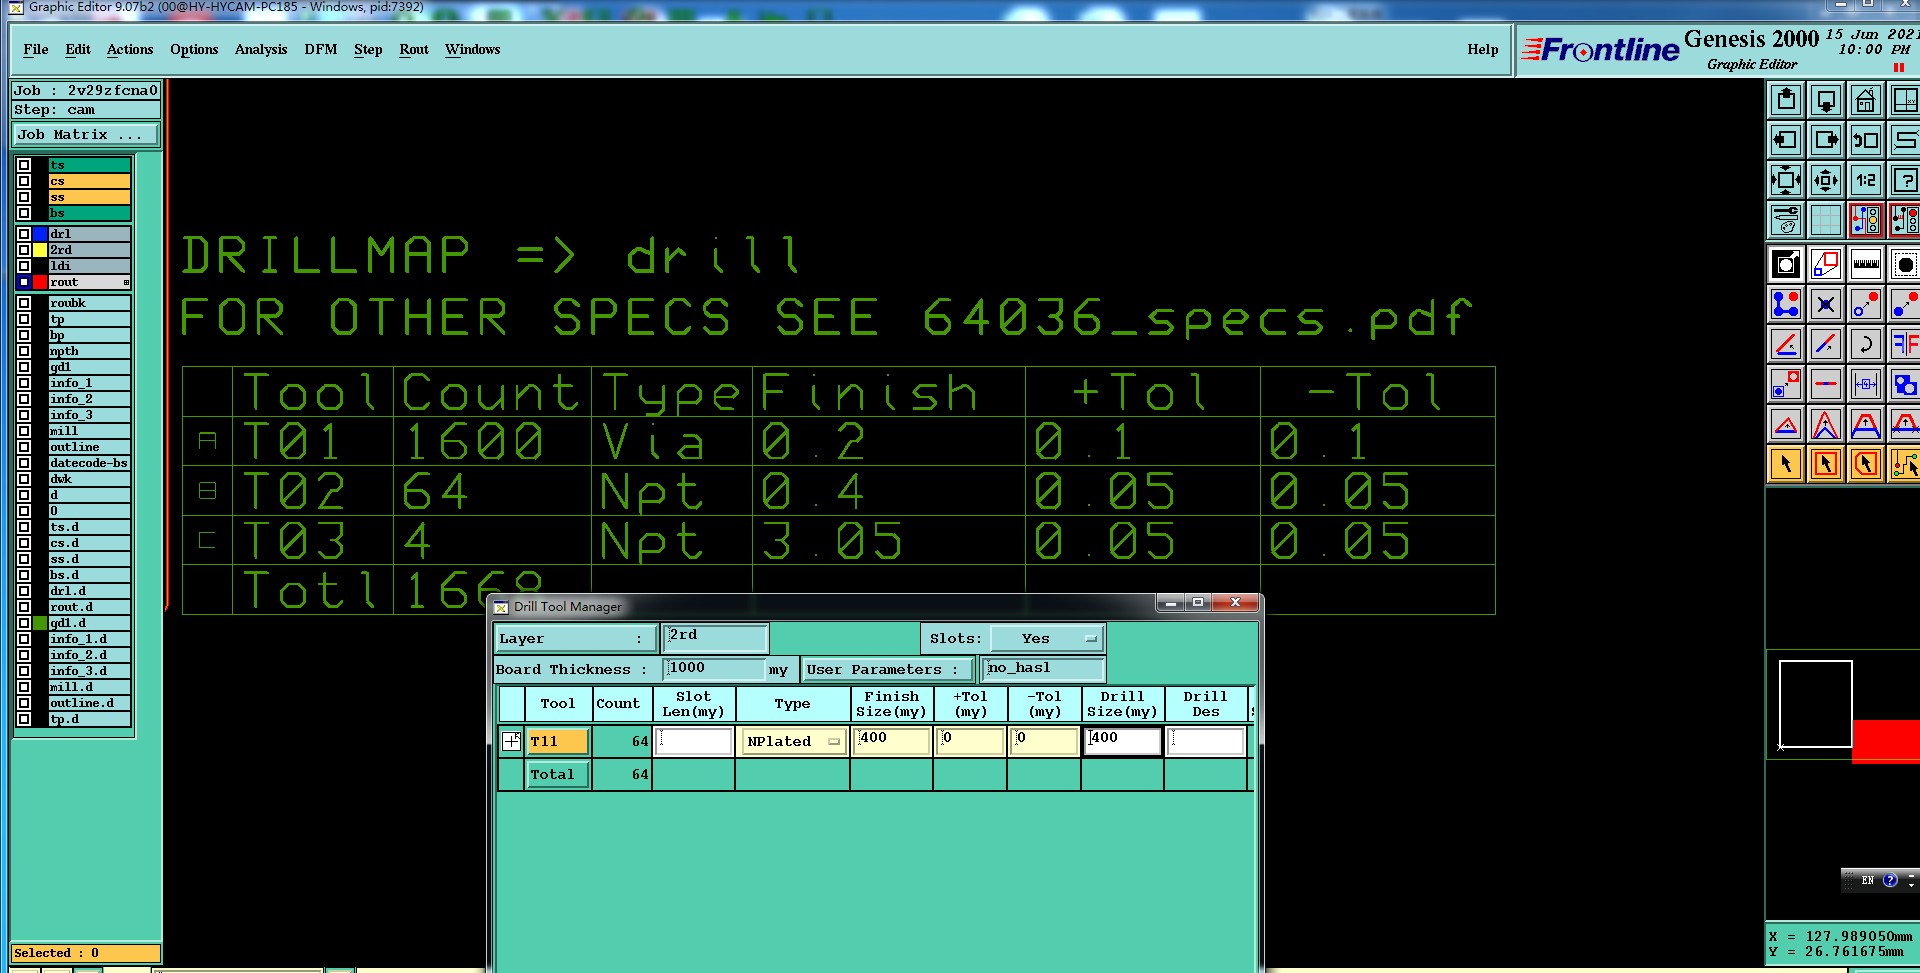Open the Options menu
1920x973 pixels.
[194, 49]
